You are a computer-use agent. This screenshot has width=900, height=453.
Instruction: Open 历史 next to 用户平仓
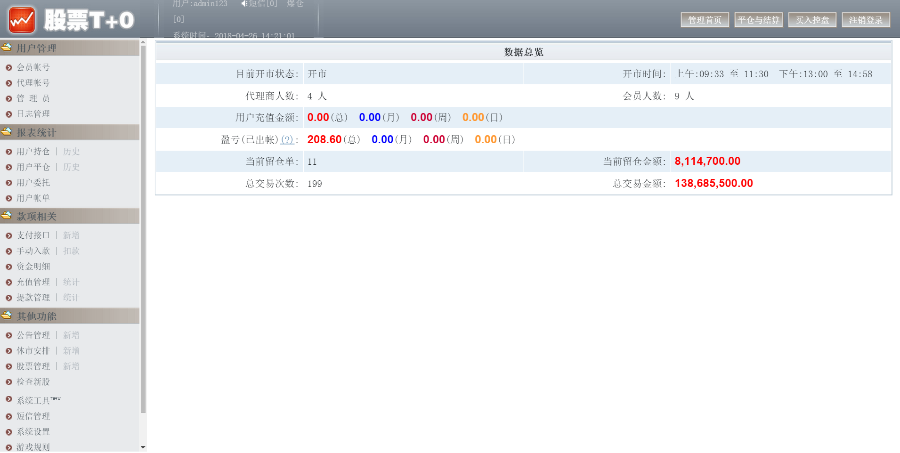pyautogui.click(x=71, y=167)
